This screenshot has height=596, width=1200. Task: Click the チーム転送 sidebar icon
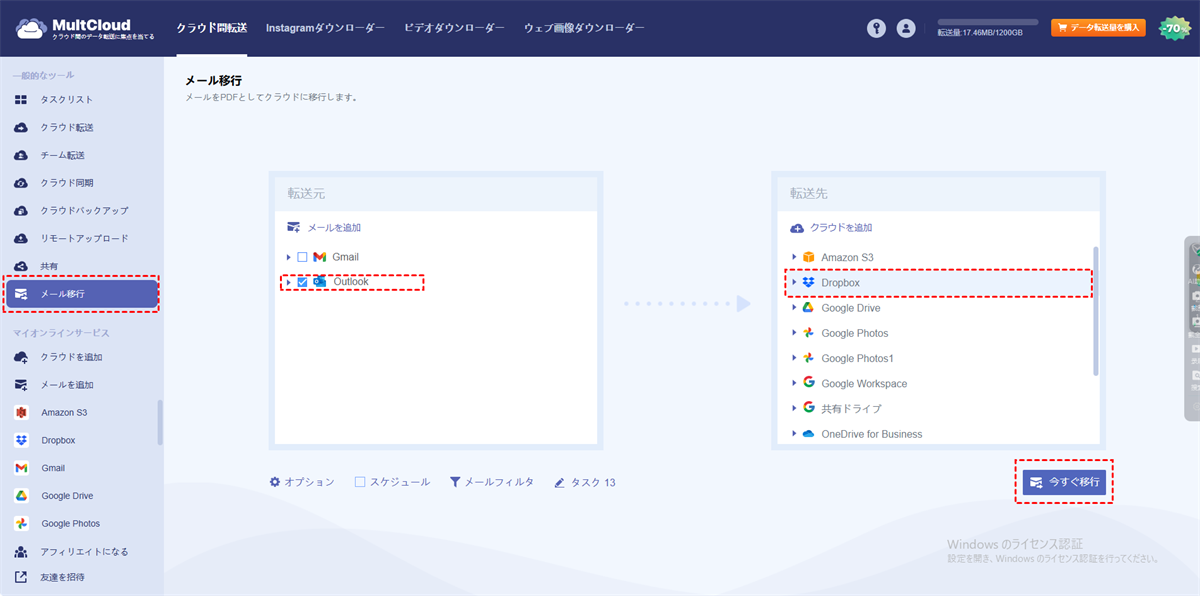[21, 155]
